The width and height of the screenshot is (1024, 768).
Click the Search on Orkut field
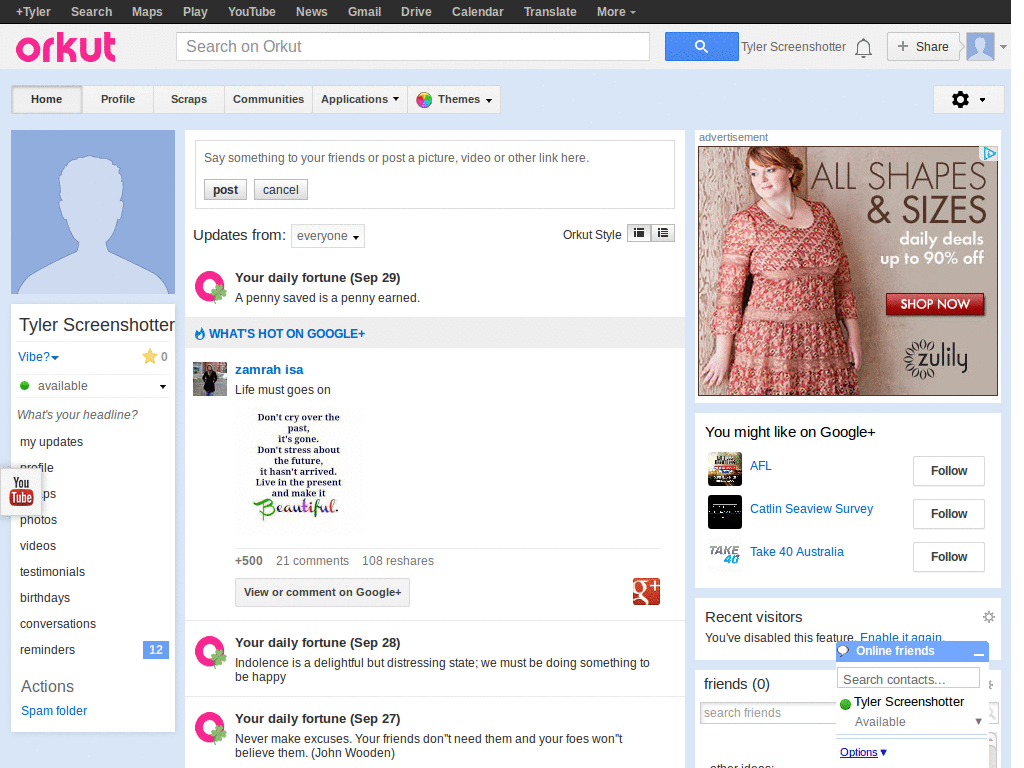(413, 46)
